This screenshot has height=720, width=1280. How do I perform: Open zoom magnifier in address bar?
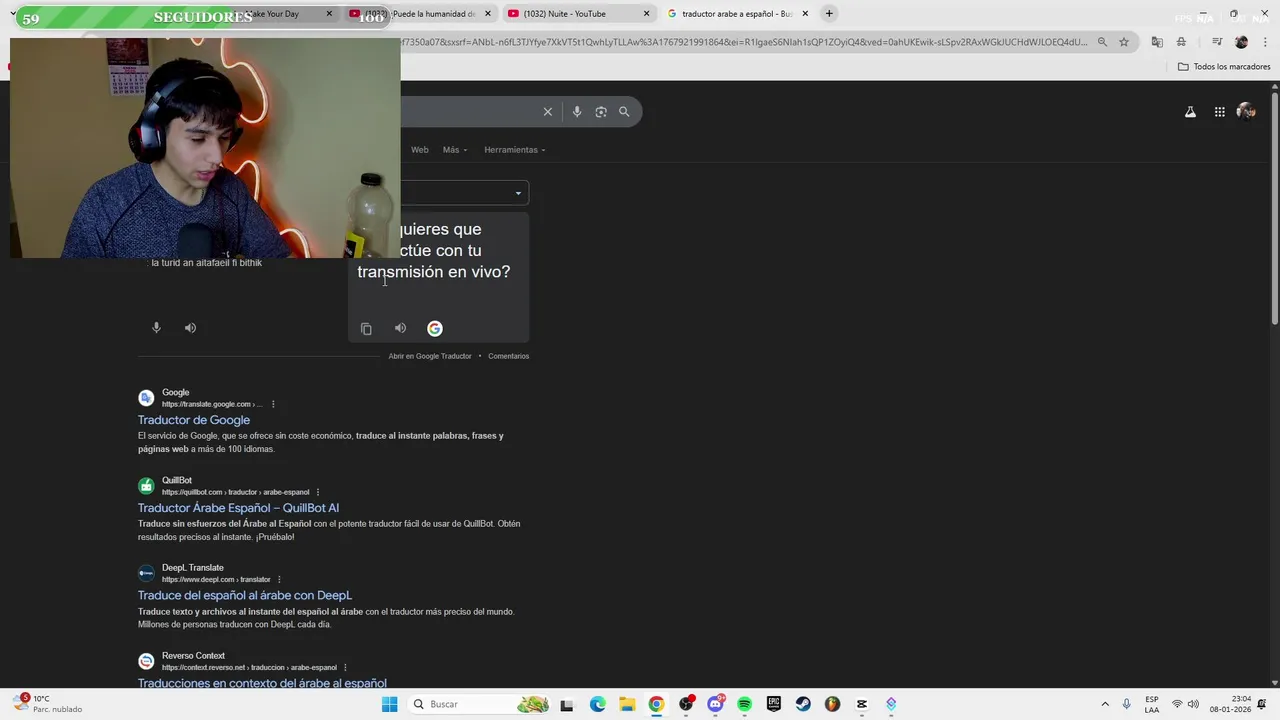[1102, 42]
